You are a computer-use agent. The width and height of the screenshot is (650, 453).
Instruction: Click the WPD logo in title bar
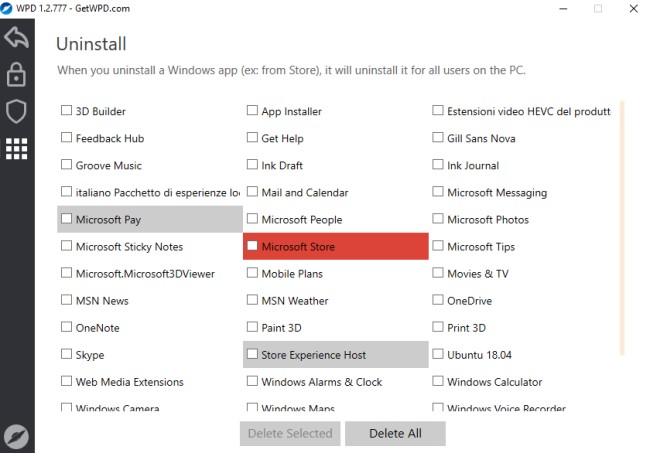pos(8,8)
